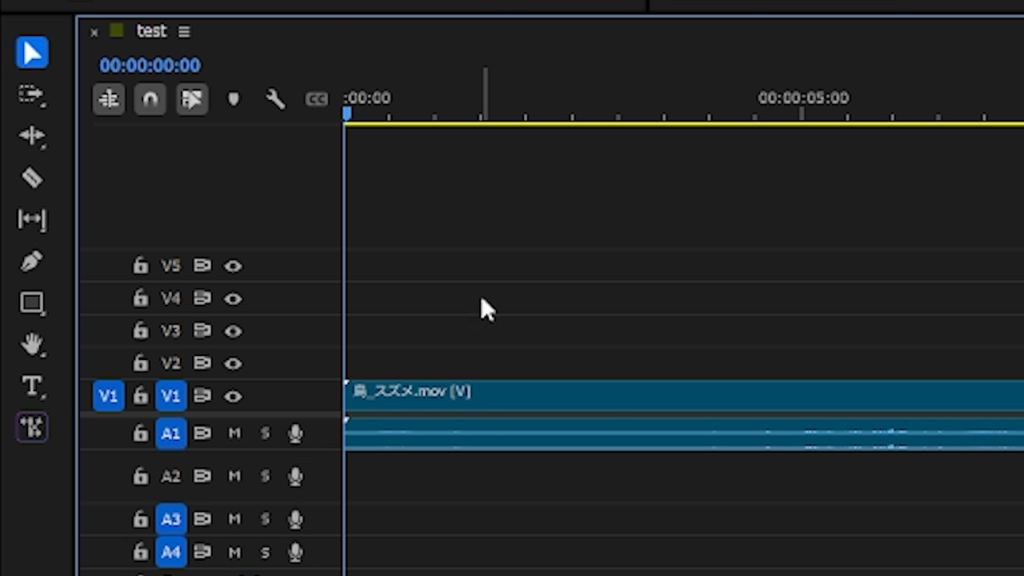Select the Track Select Forward tool
Screen dimensions: 1024x576
tap(32, 95)
